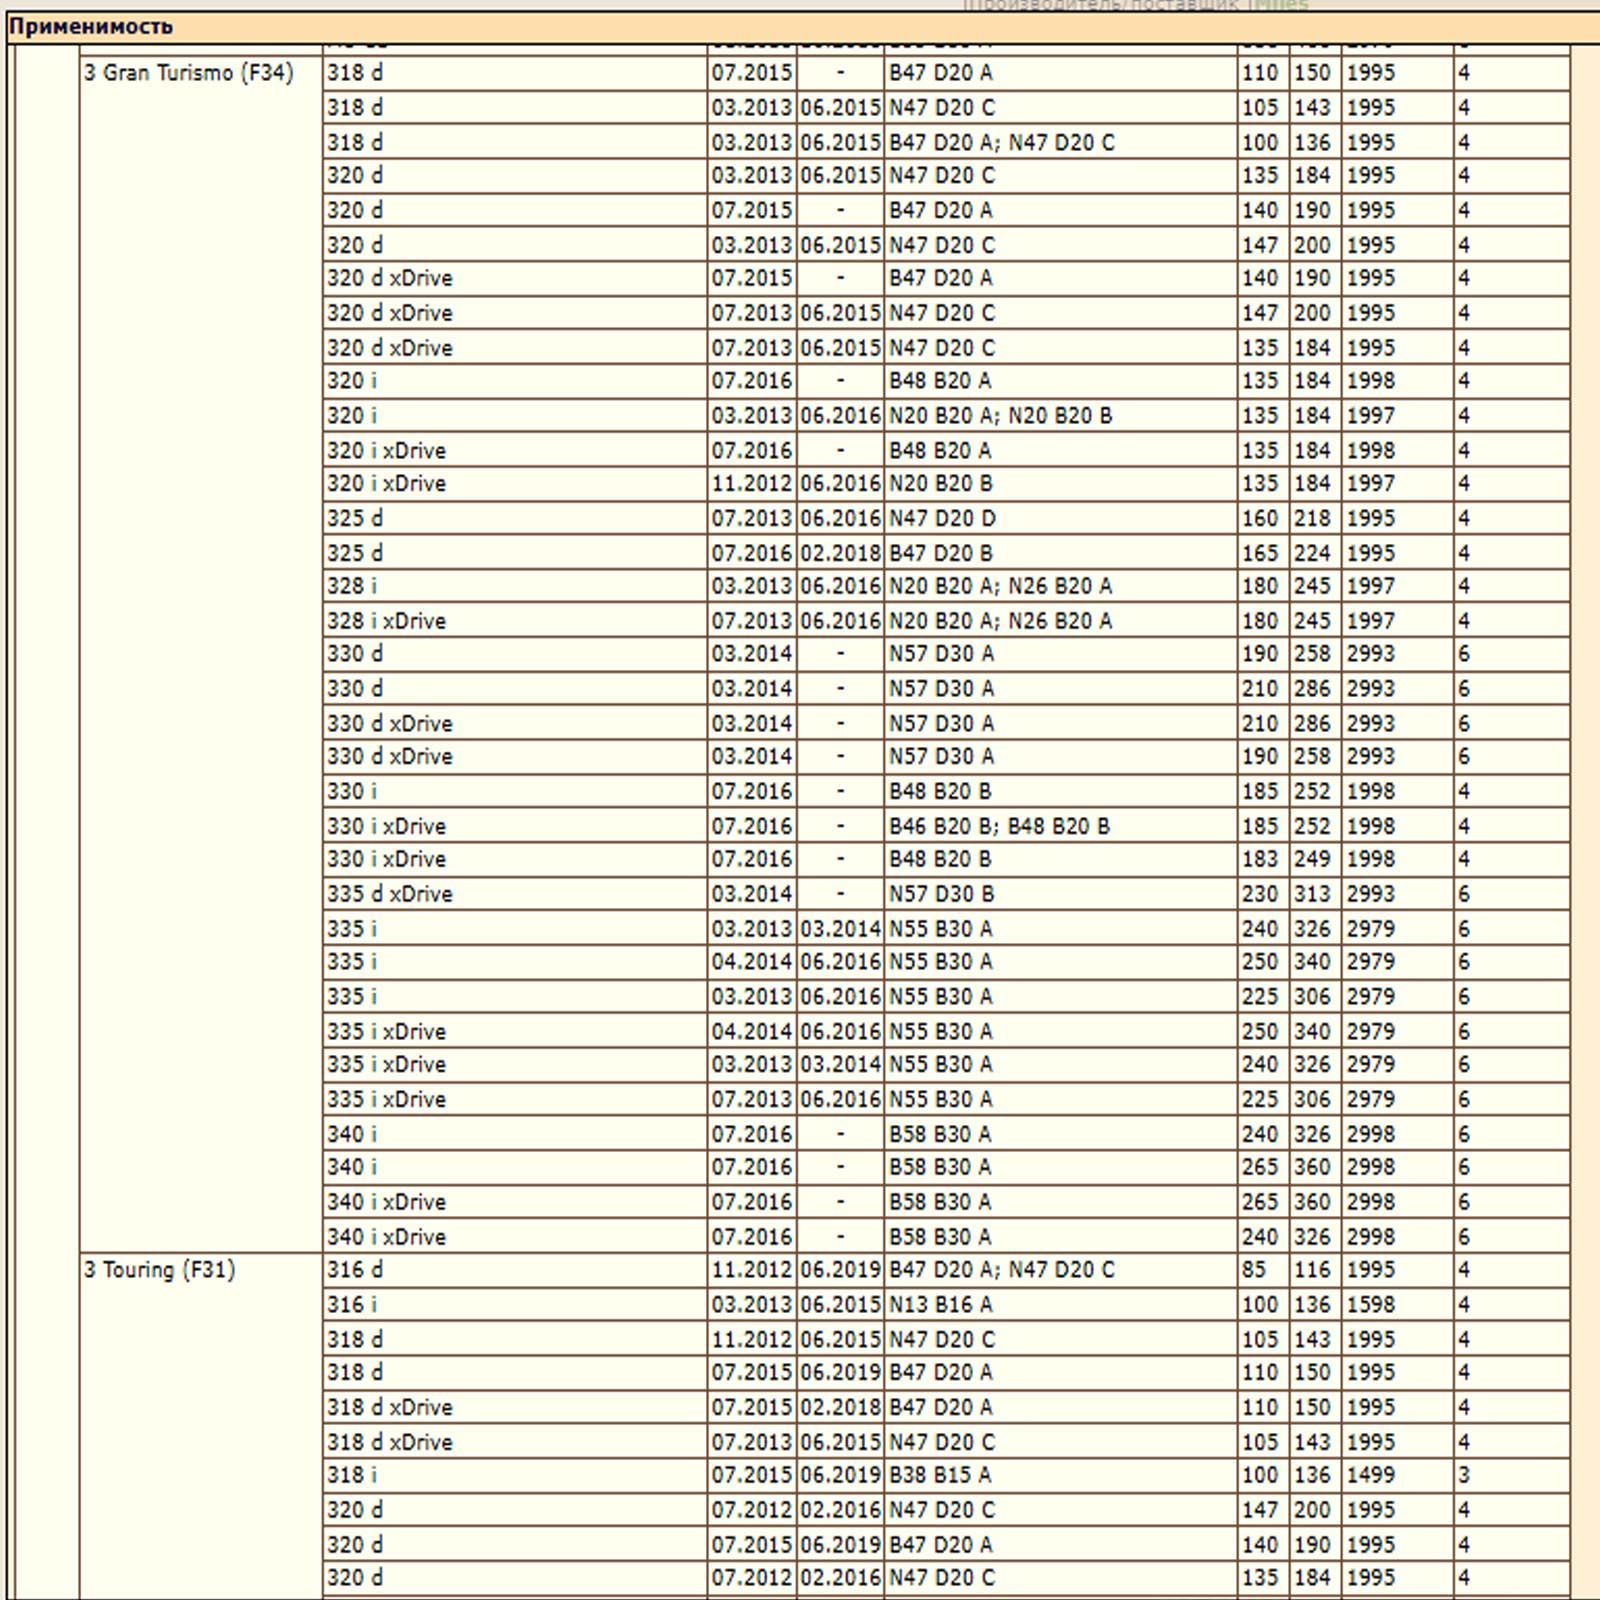Select the 3 Gran Turismo (F34) model cell
The image size is (1600, 1600).
click(x=189, y=73)
